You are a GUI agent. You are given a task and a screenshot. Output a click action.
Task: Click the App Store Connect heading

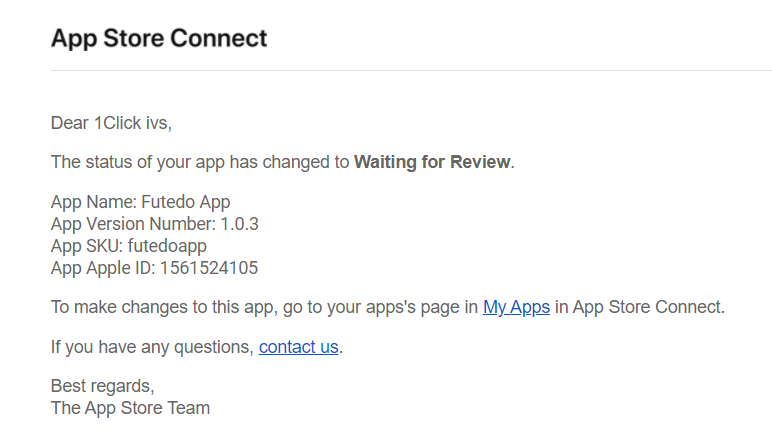point(159,39)
